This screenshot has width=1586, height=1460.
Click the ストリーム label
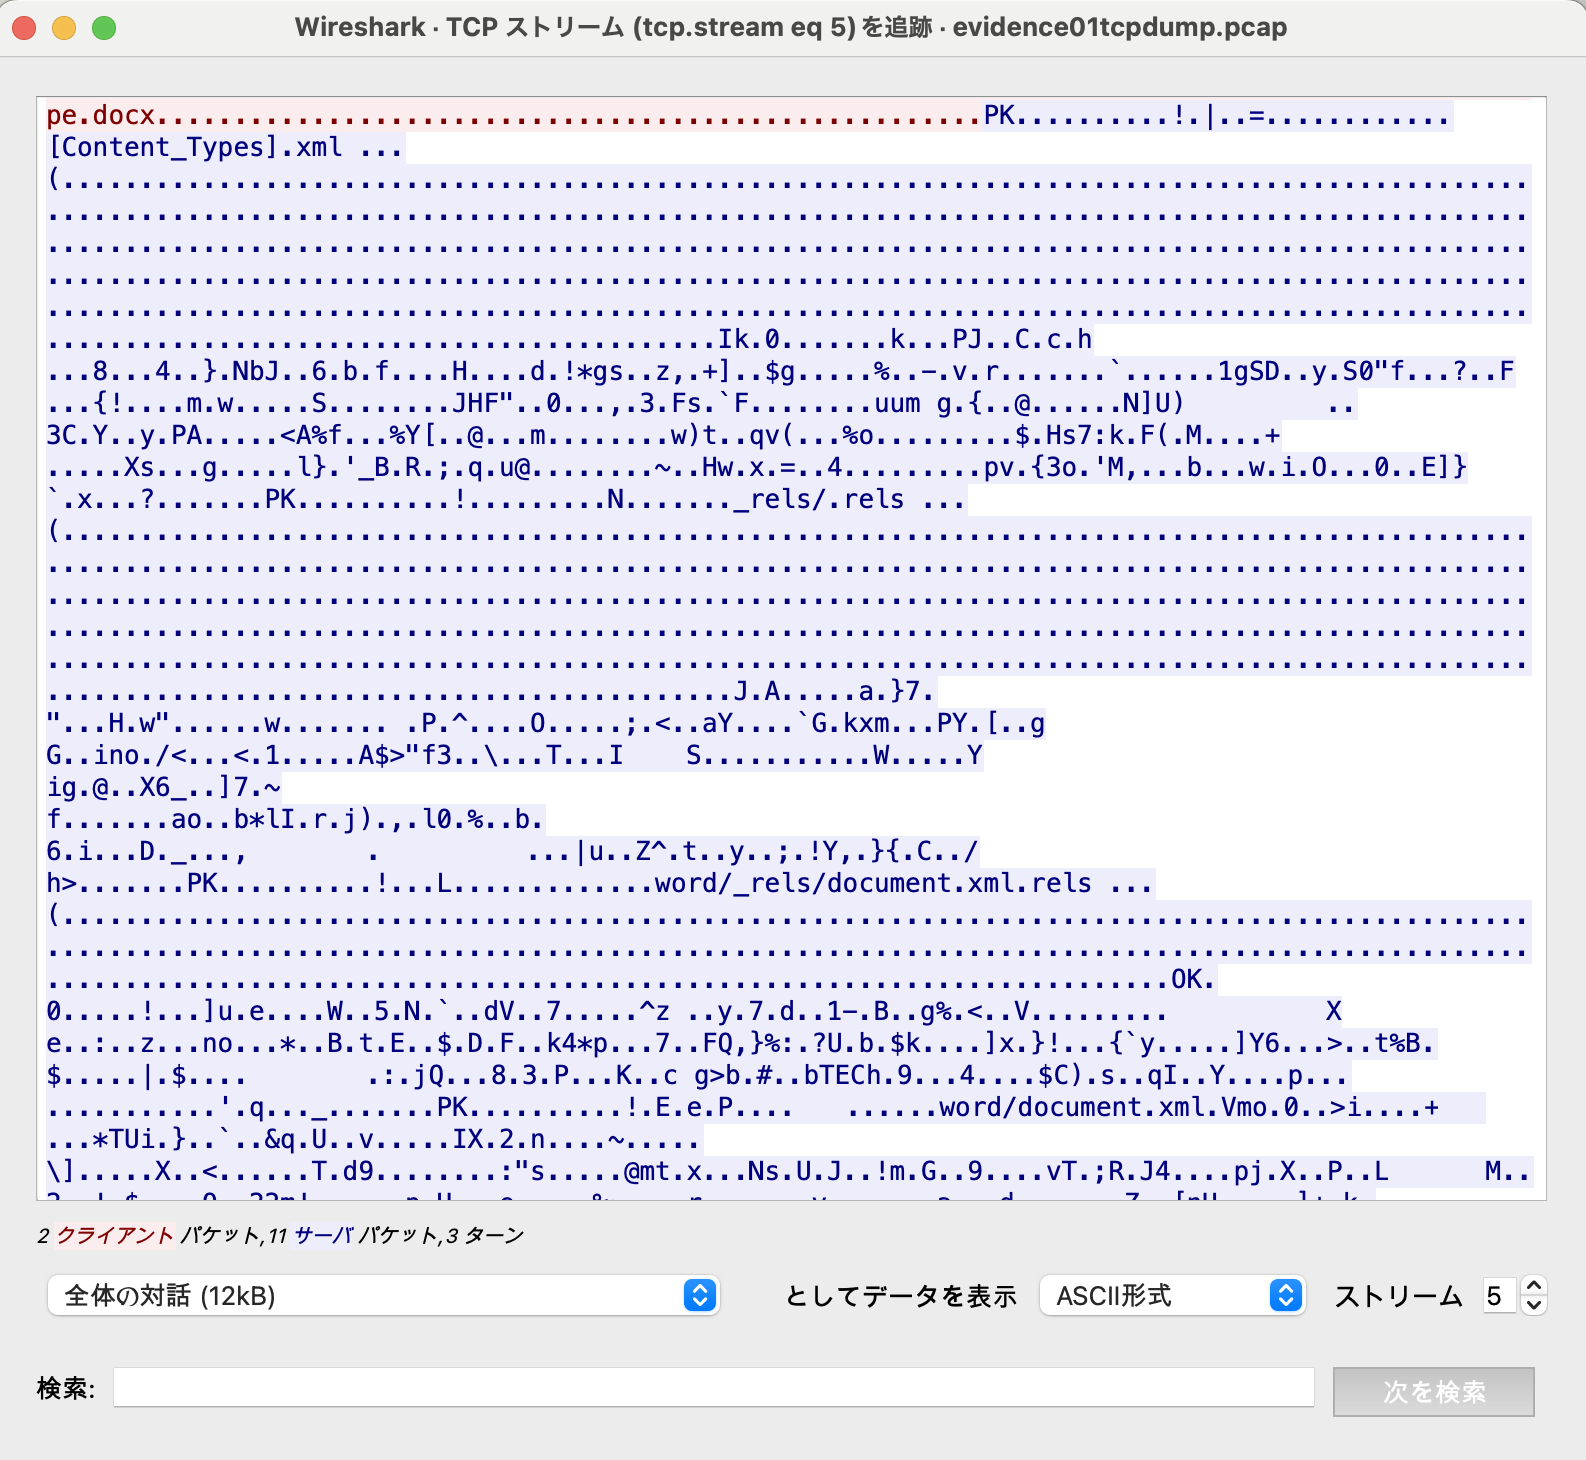click(x=1399, y=1297)
